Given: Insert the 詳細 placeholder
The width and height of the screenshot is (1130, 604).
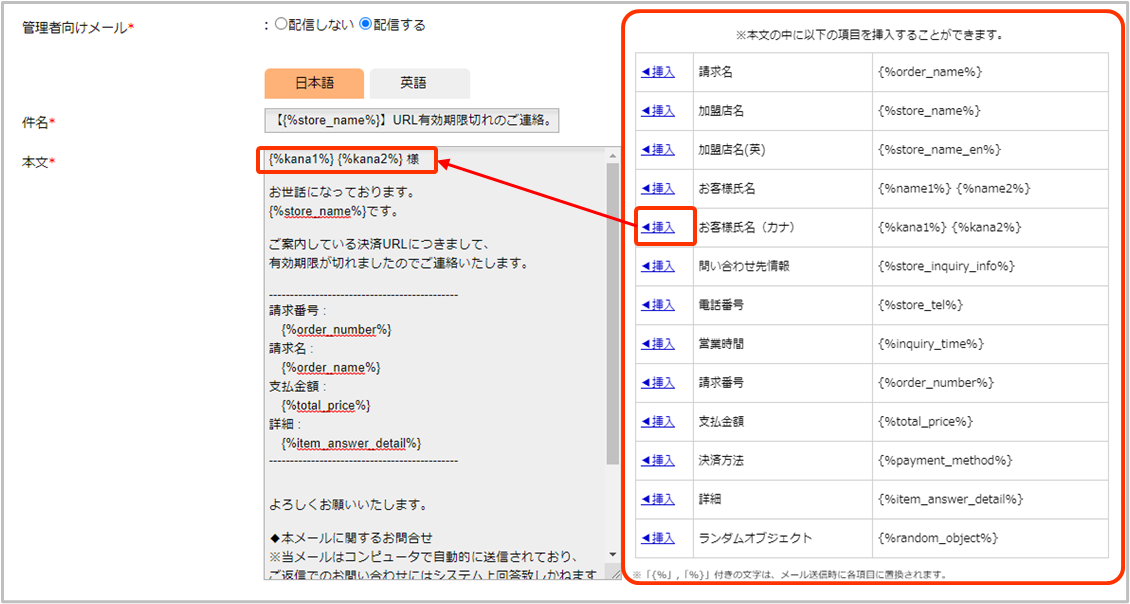Looking at the screenshot, I should pyautogui.click(x=658, y=499).
